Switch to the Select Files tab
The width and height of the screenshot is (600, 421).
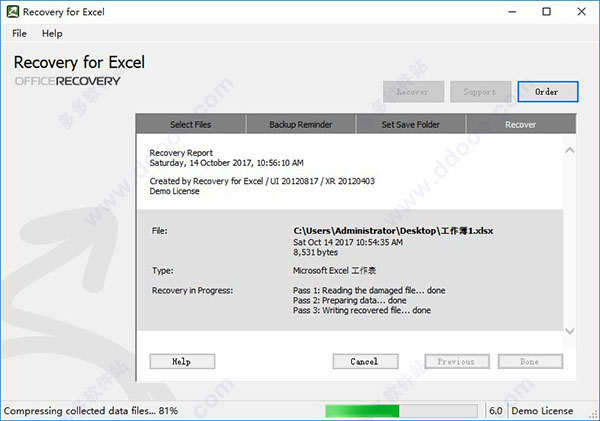(191, 124)
